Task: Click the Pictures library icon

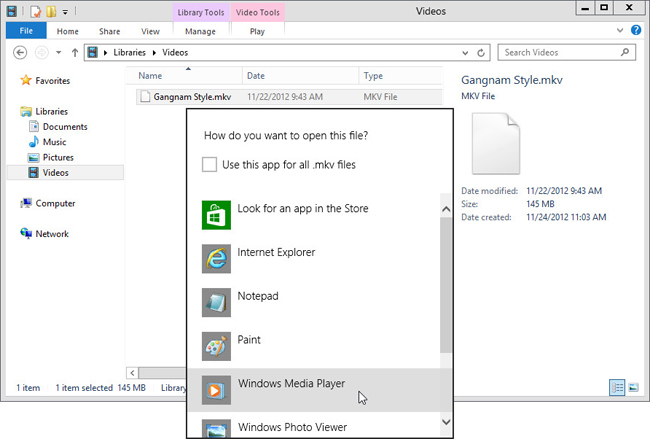Action: click(x=34, y=158)
